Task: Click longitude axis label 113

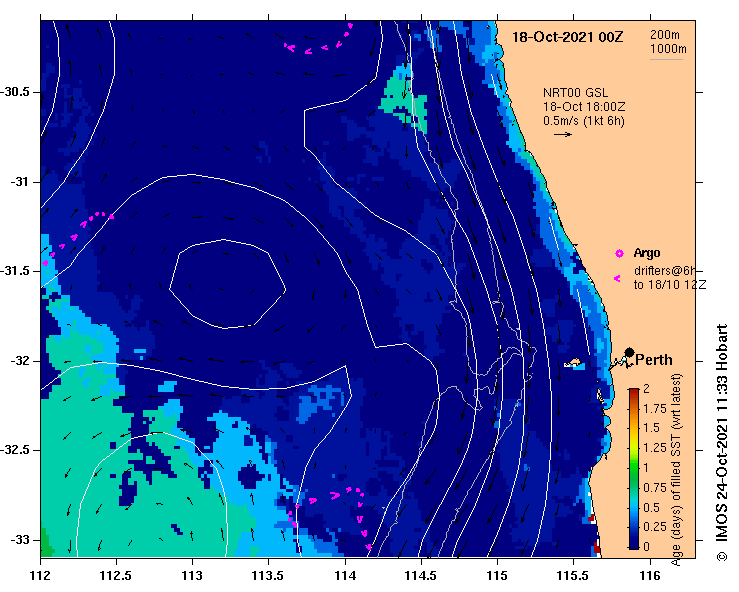Action: [192, 576]
